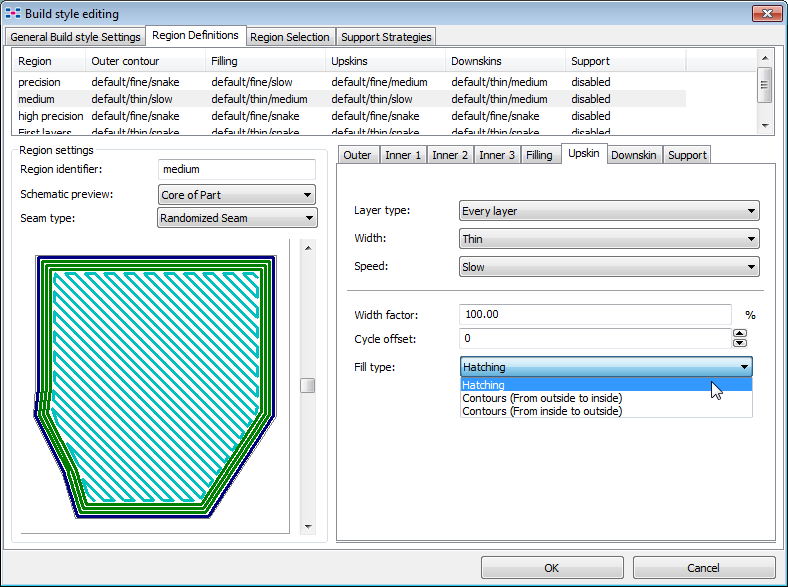Image resolution: width=788 pixels, height=587 pixels.
Task: Expand the Width dropdown
Action: [x=609, y=239]
